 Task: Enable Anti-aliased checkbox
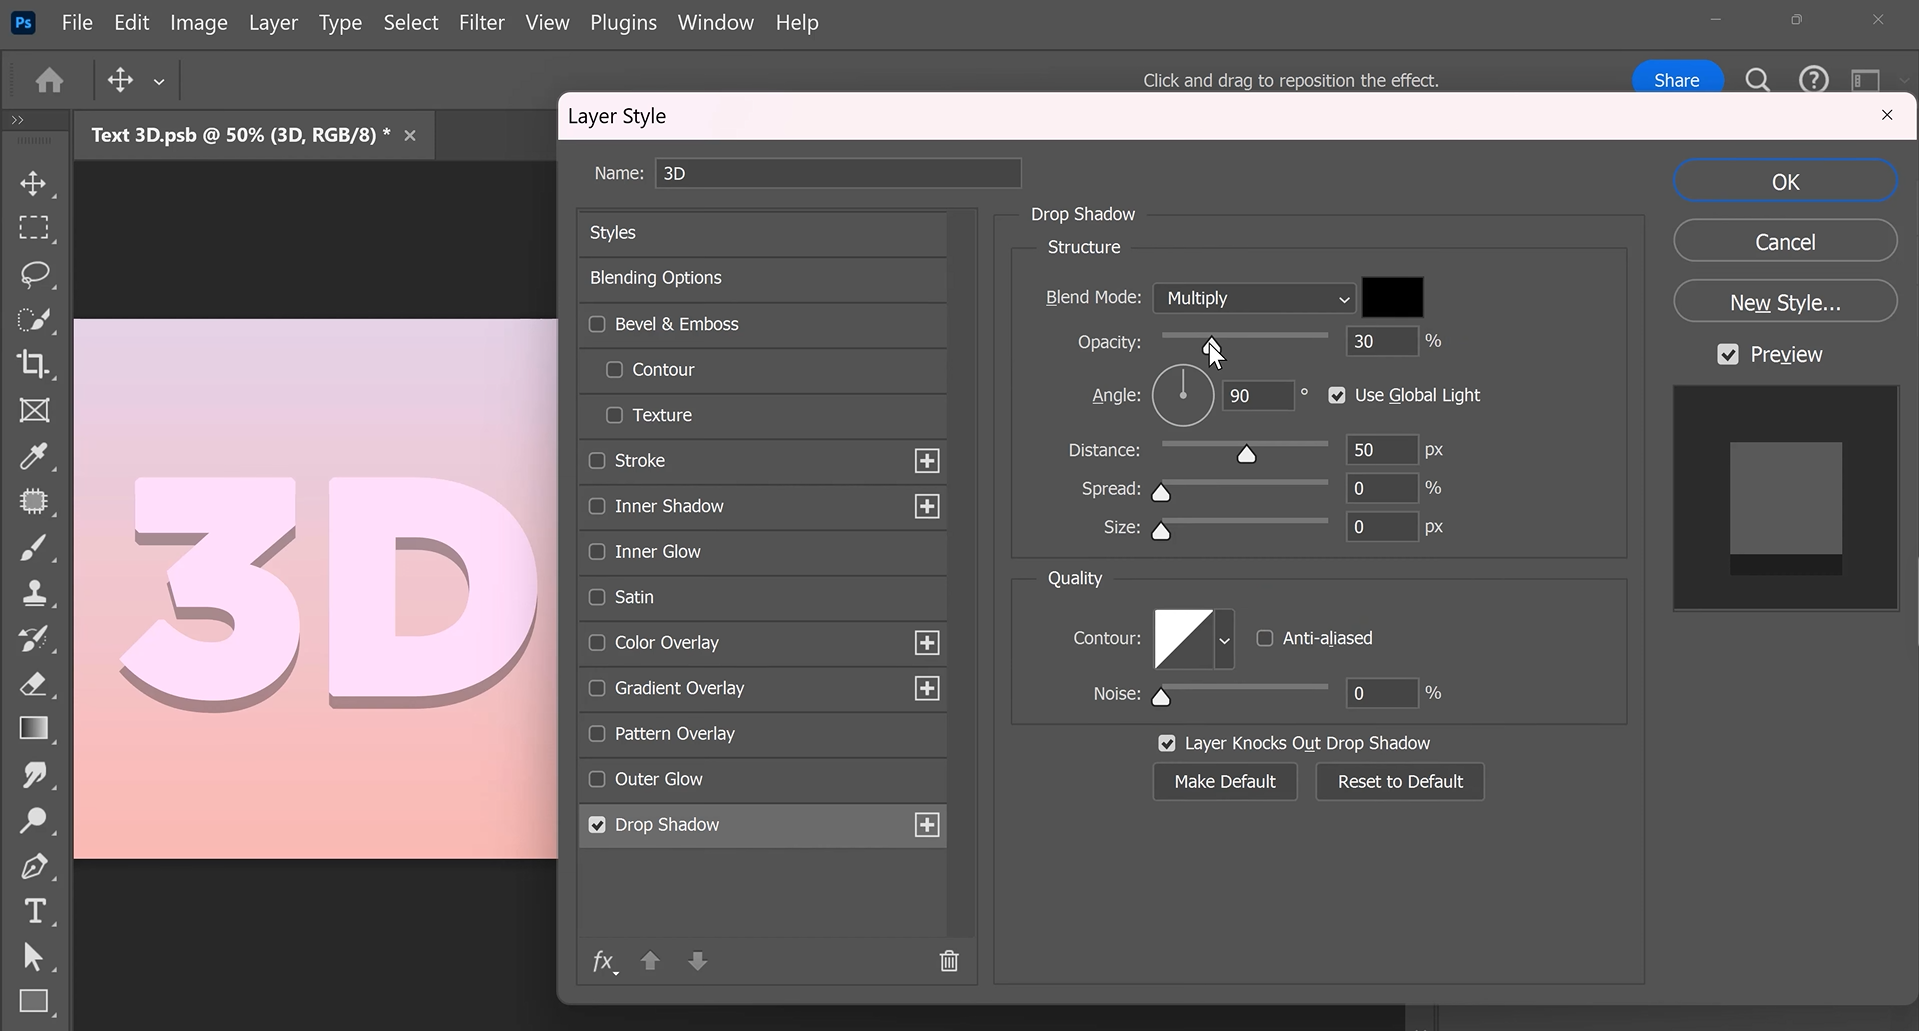click(x=1265, y=638)
